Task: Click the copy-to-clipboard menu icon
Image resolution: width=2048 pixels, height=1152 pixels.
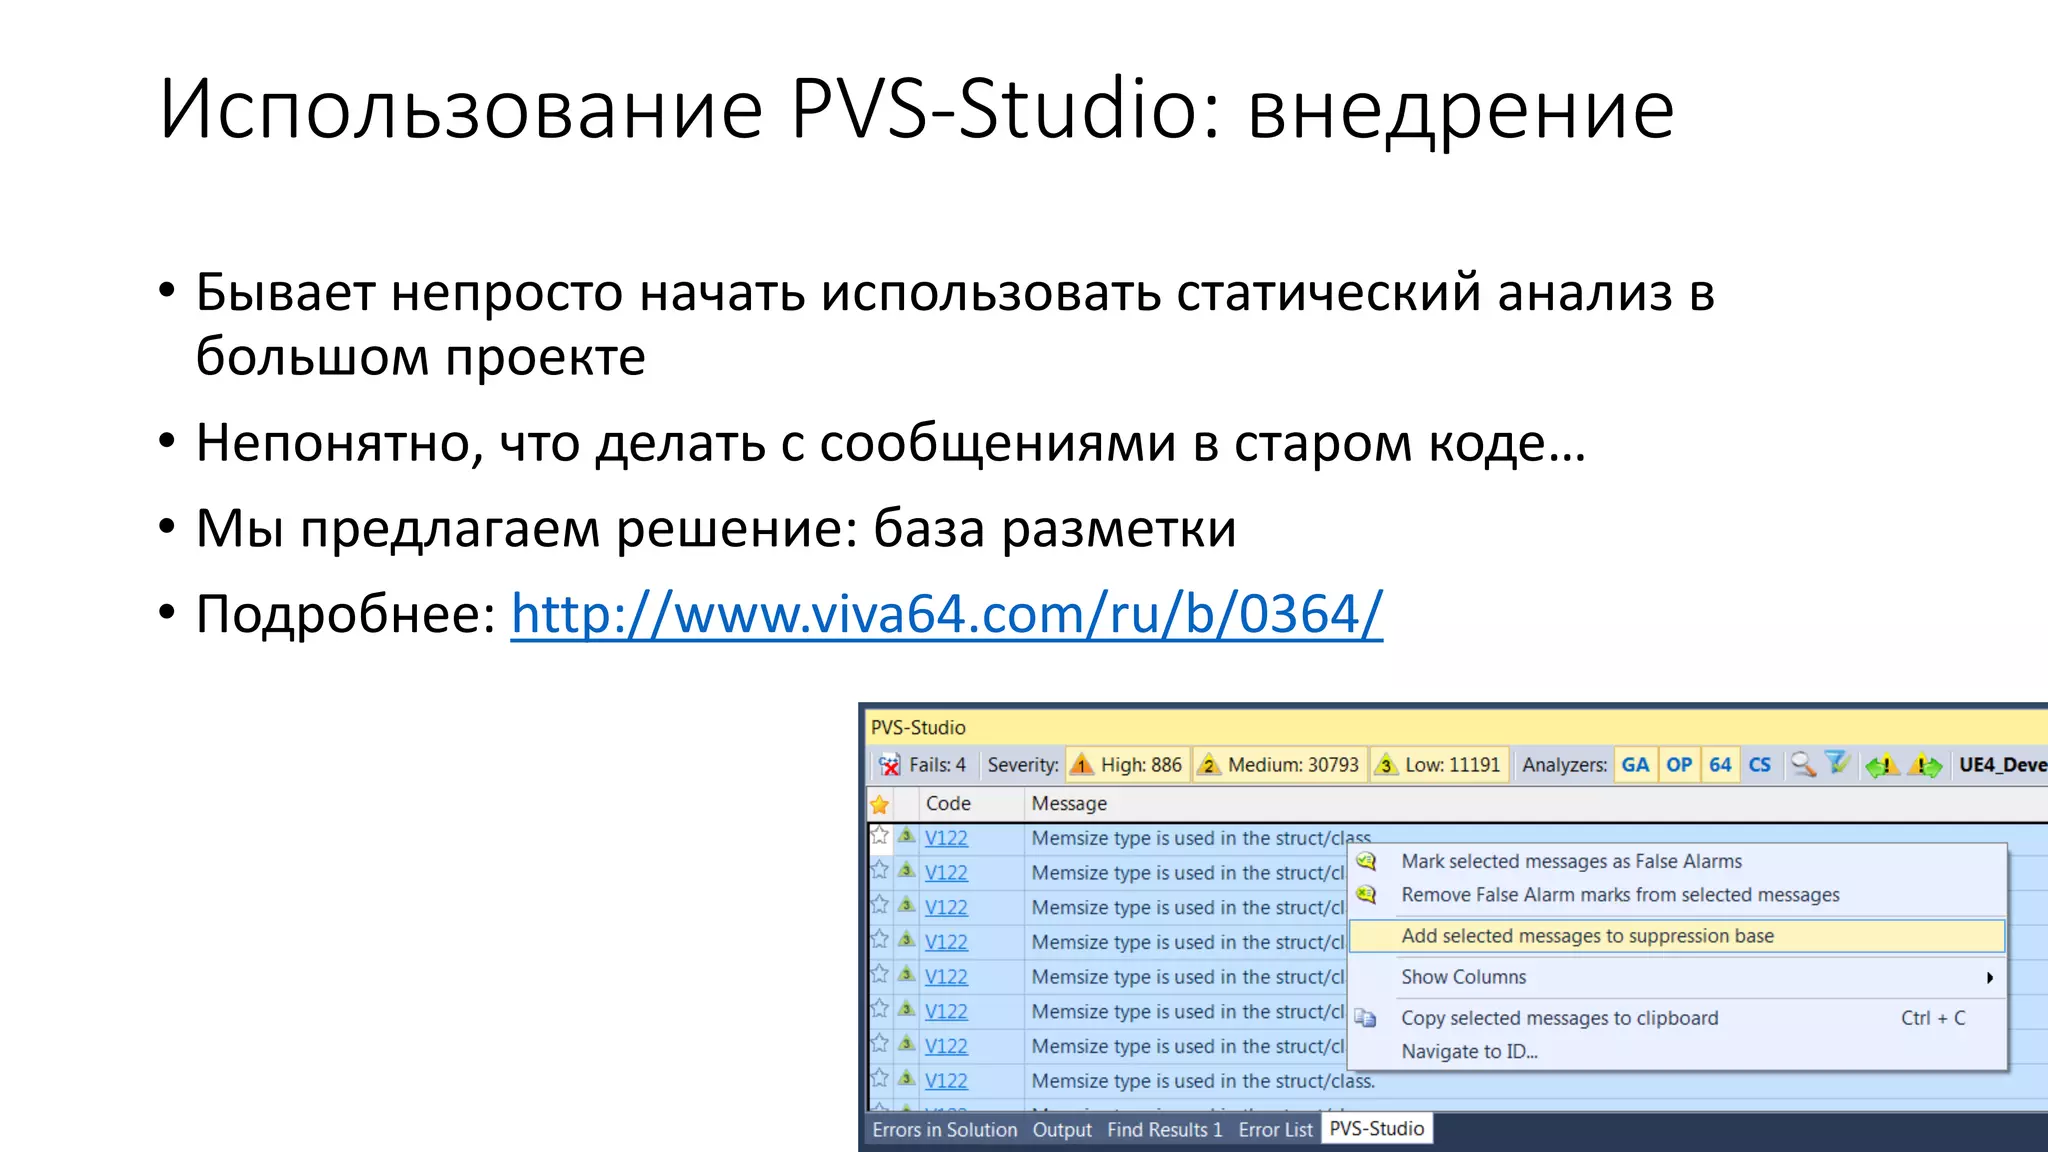Action: pos(1366,1018)
